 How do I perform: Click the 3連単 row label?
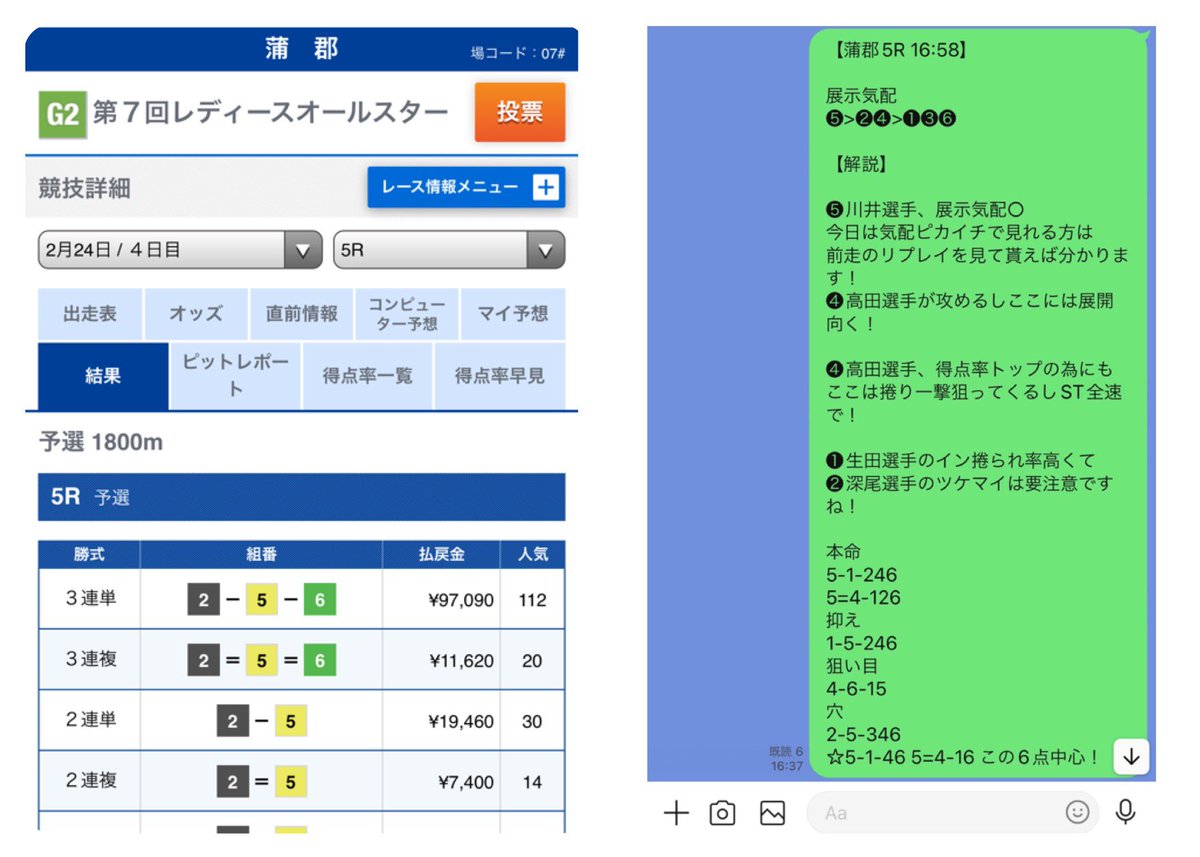91,599
